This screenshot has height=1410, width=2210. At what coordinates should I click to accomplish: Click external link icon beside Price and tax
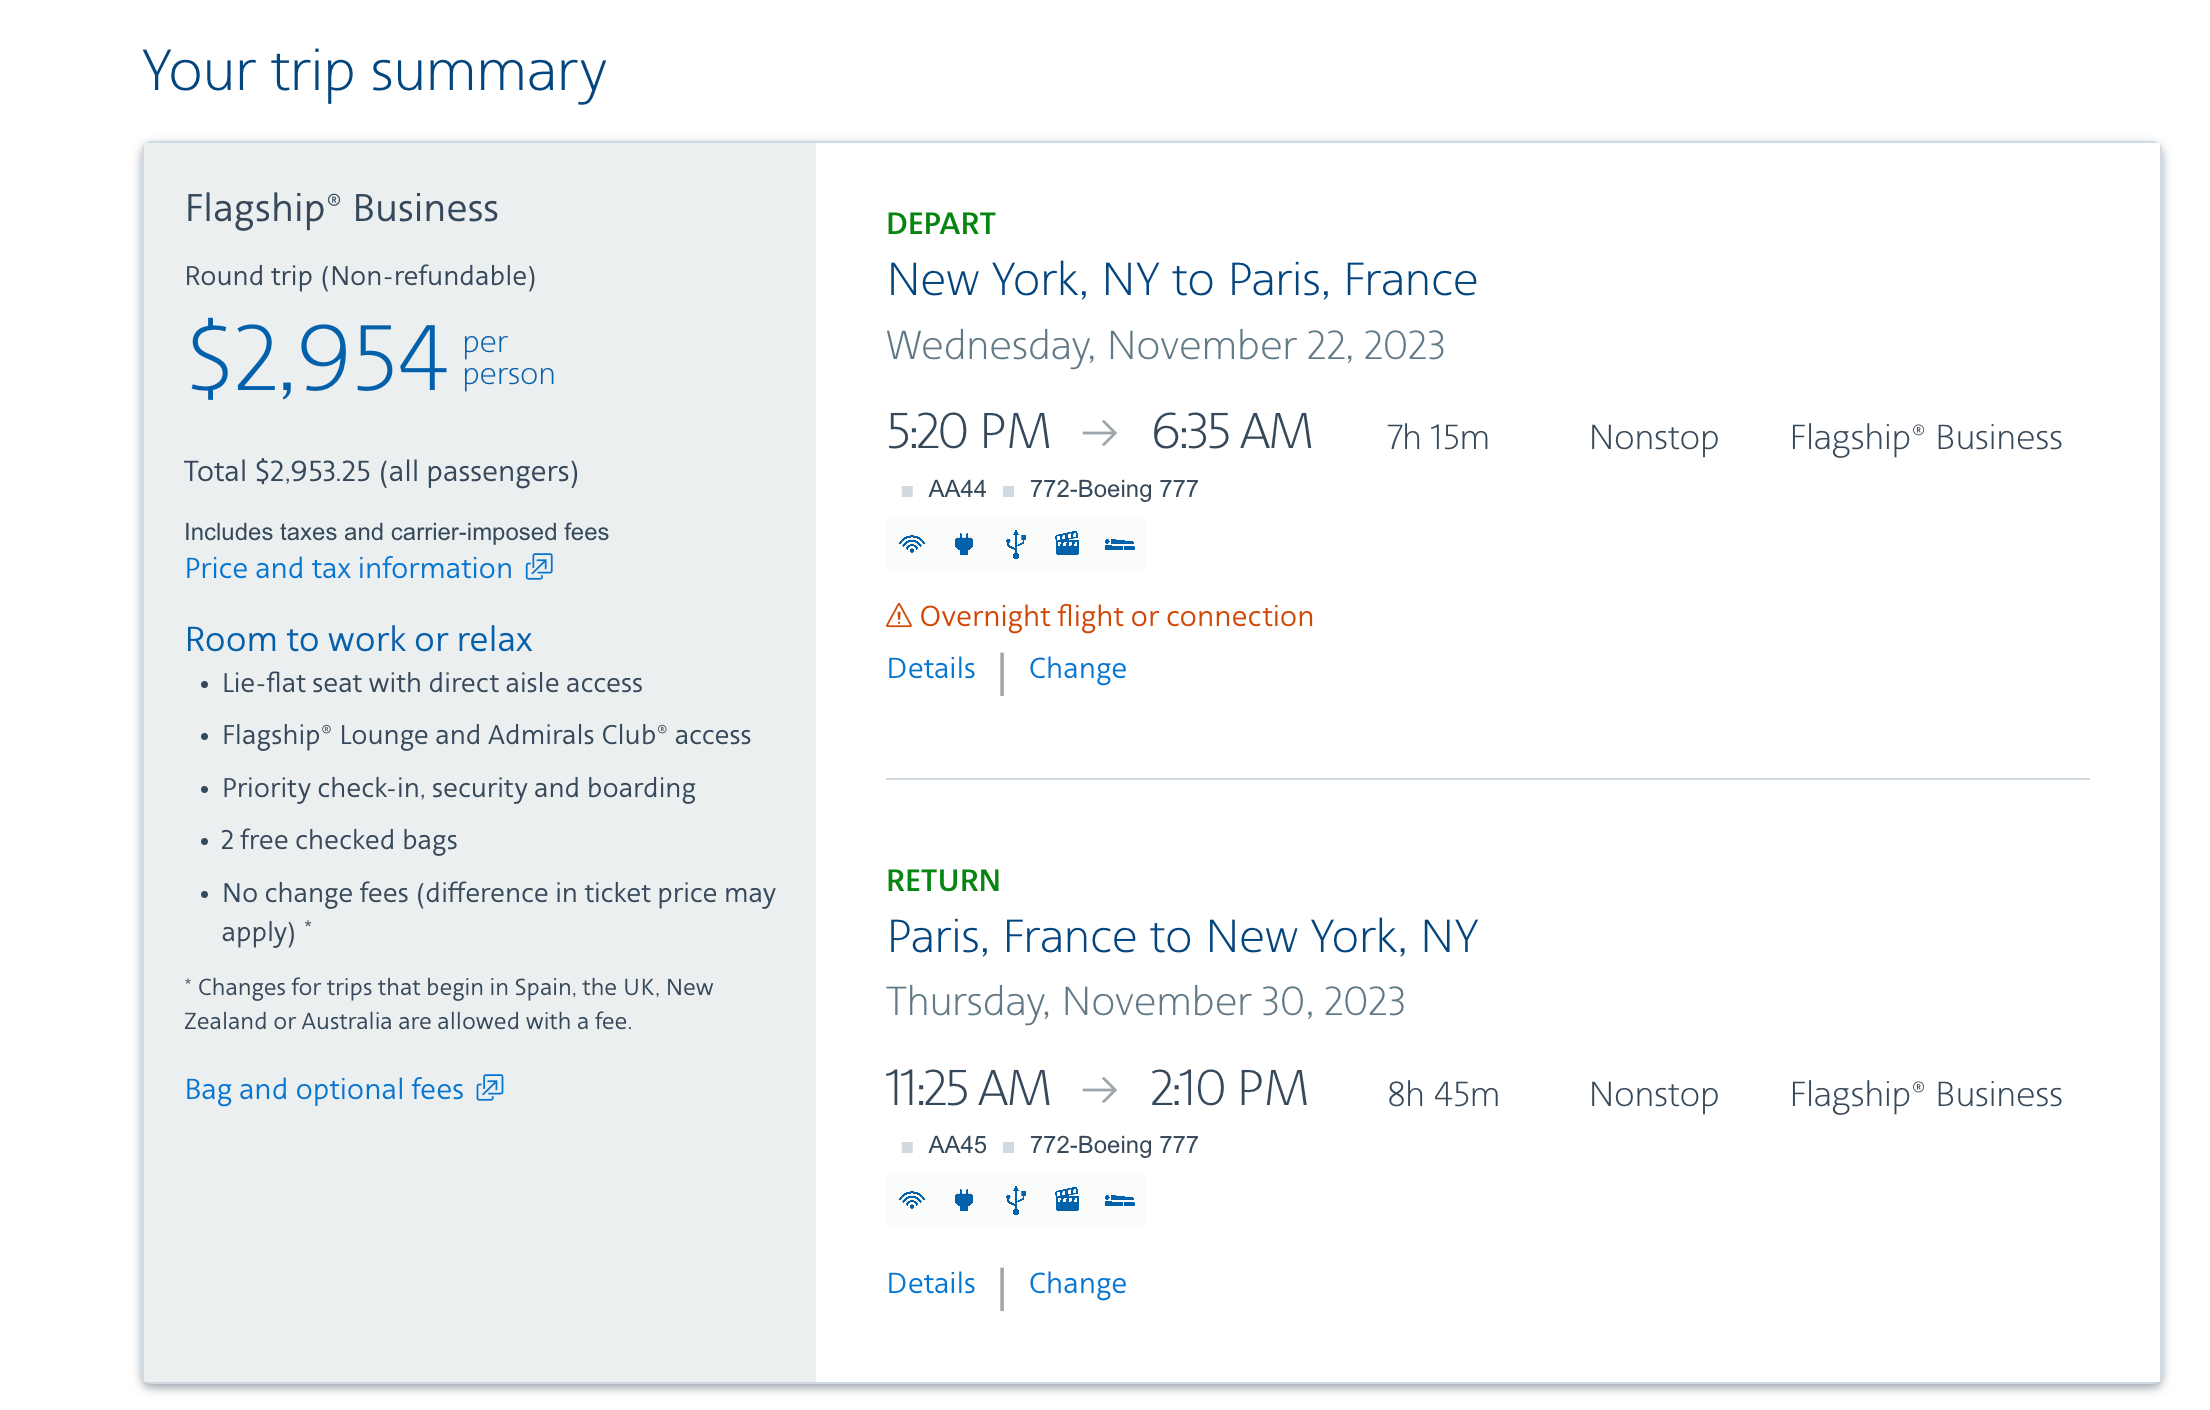point(540,567)
